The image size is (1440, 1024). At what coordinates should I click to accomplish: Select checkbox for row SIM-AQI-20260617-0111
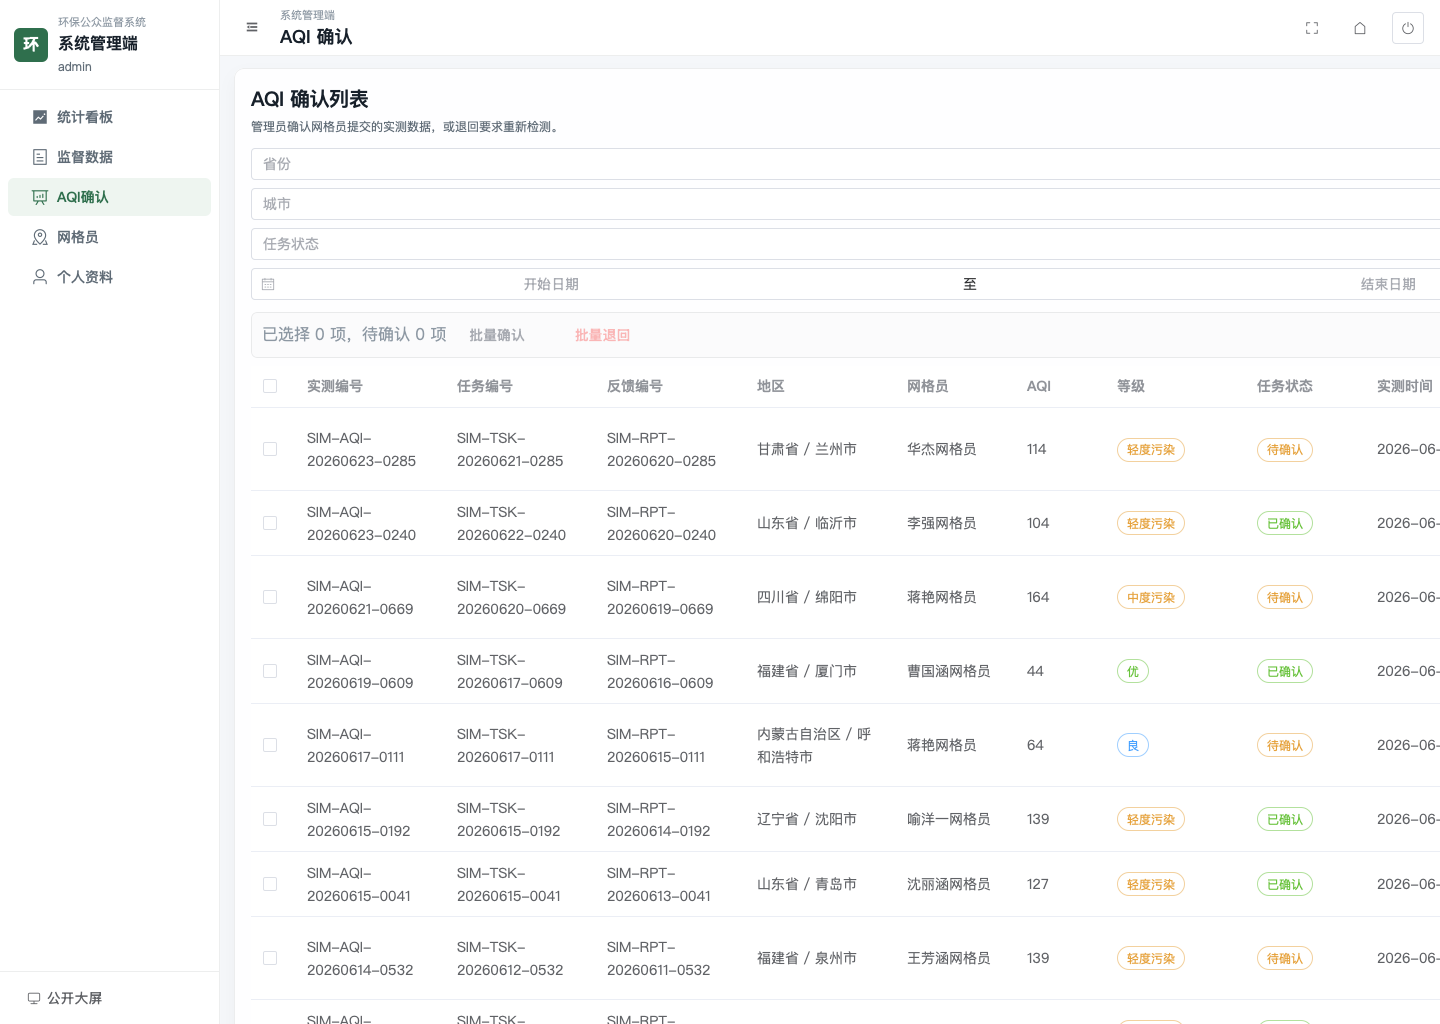(x=270, y=745)
